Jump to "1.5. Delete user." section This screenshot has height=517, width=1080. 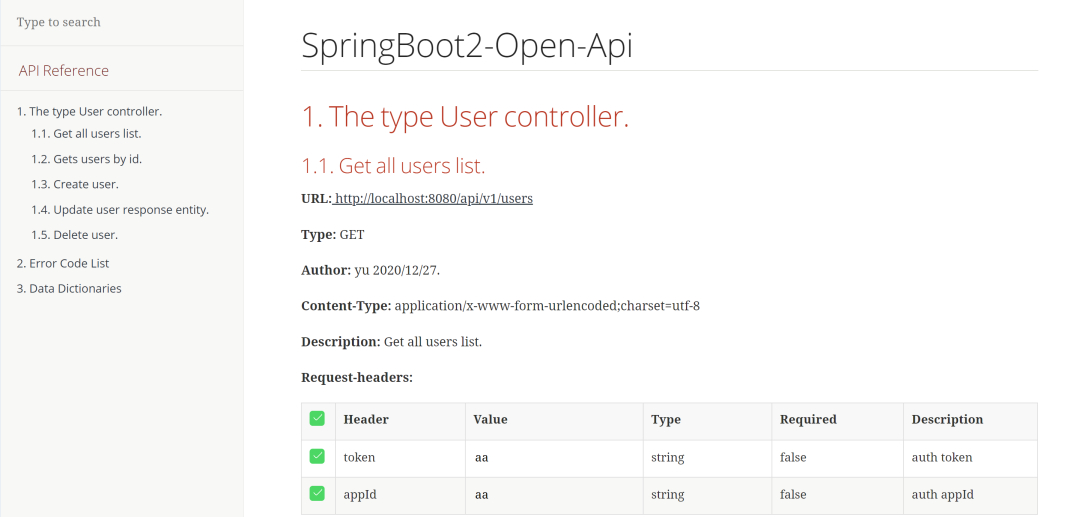pyautogui.click(x=75, y=235)
